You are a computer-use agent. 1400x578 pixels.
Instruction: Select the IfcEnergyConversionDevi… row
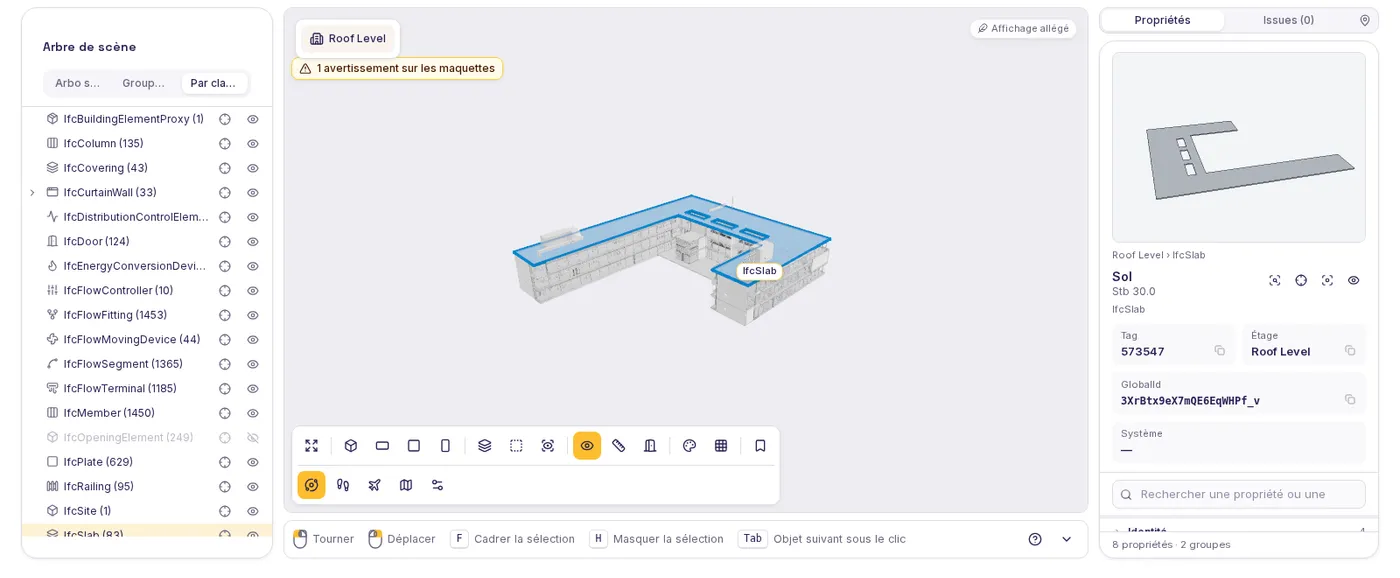[147, 266]
